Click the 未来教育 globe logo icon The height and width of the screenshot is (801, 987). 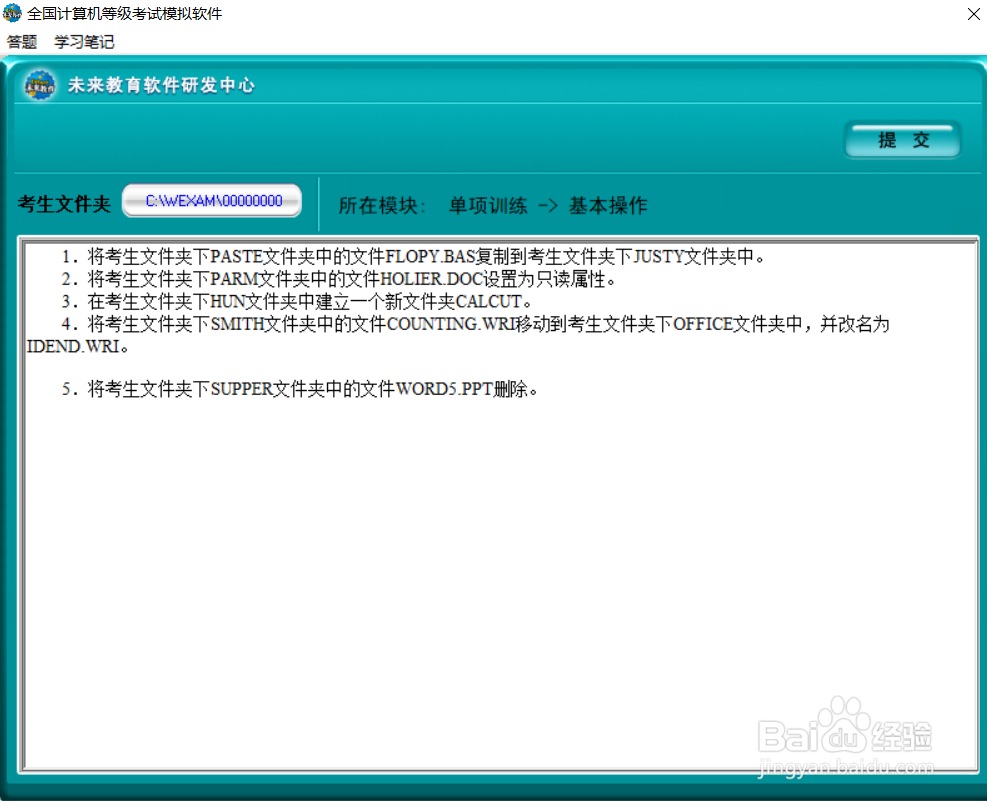pyautogui.click(x=40, y=85)
